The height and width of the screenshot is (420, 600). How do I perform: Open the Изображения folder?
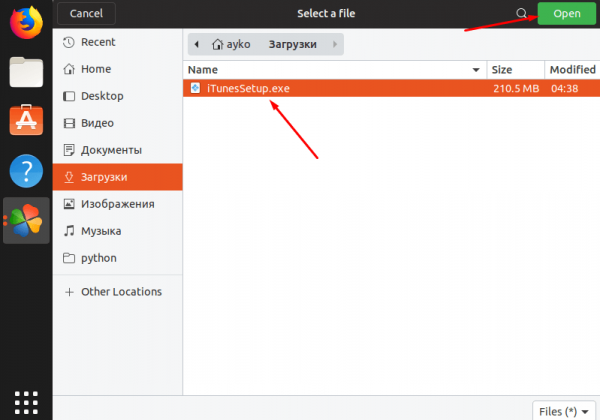pyautogui.click(x=117, y=204)
